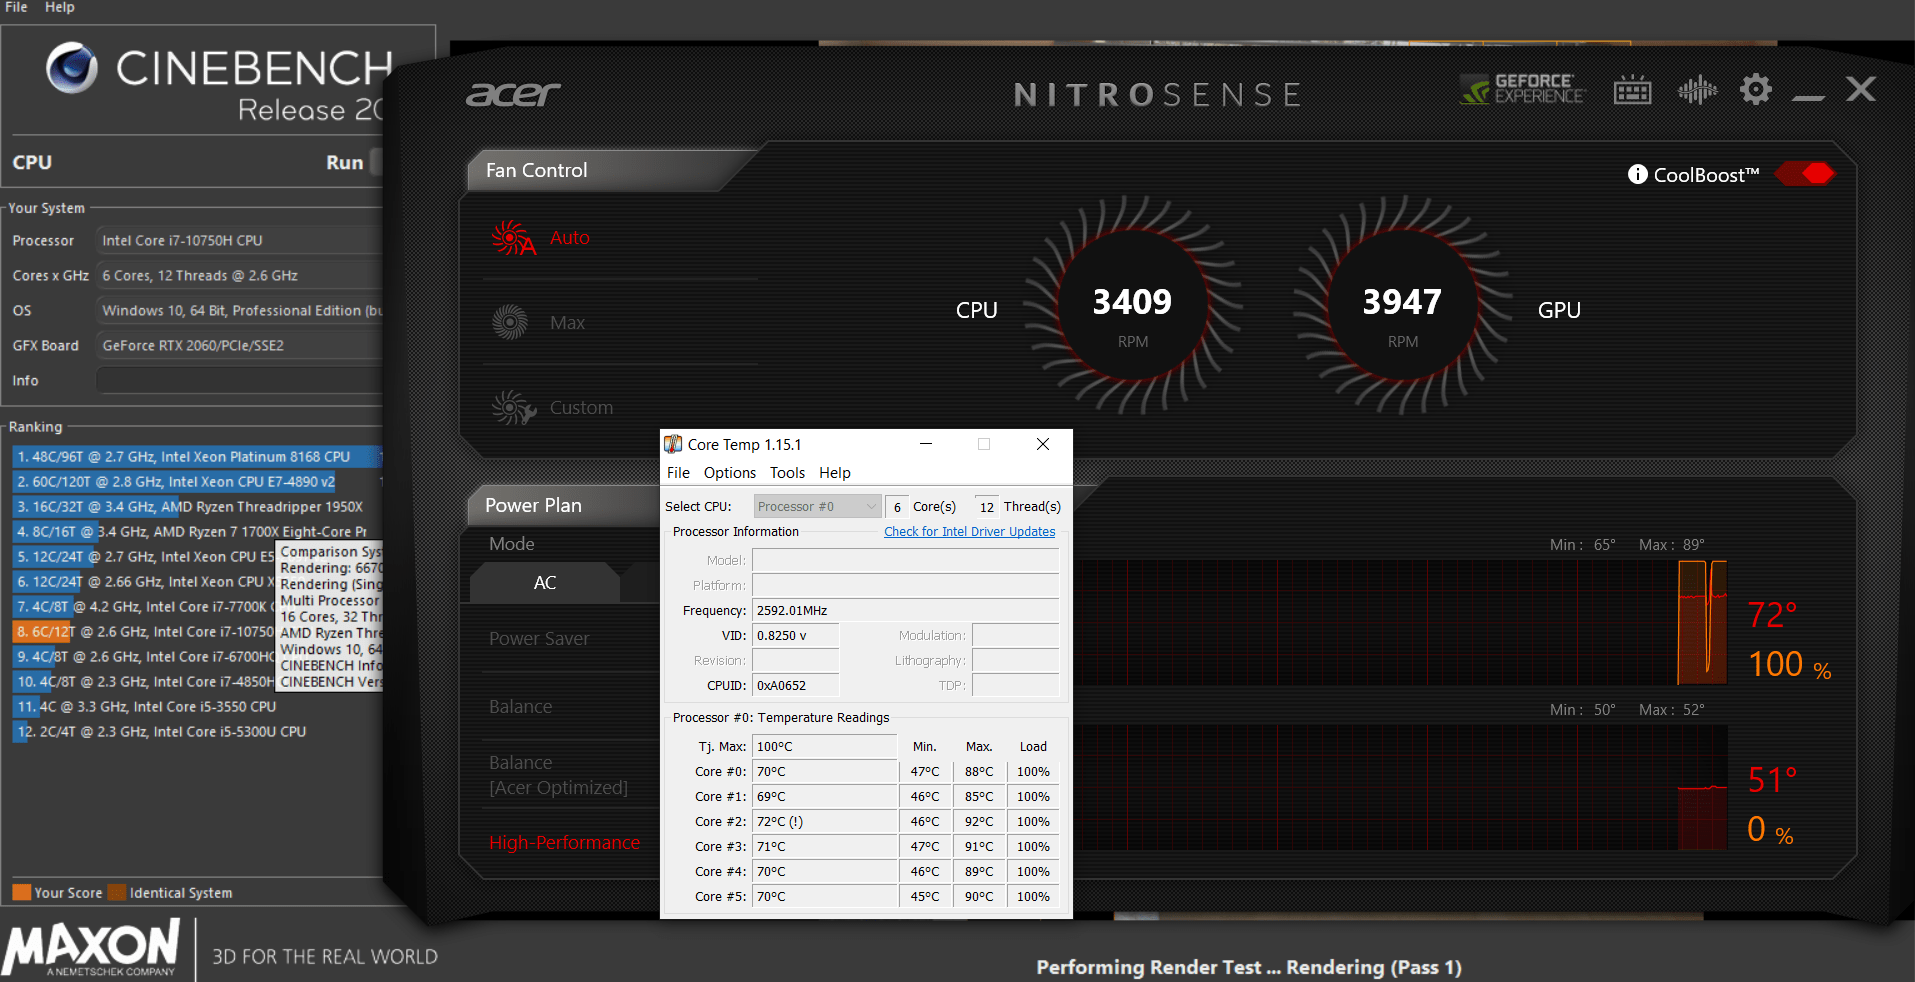The image size is (1915, 982).
Task: Click the Core Temp title bar icon
Action: (674, 444)
